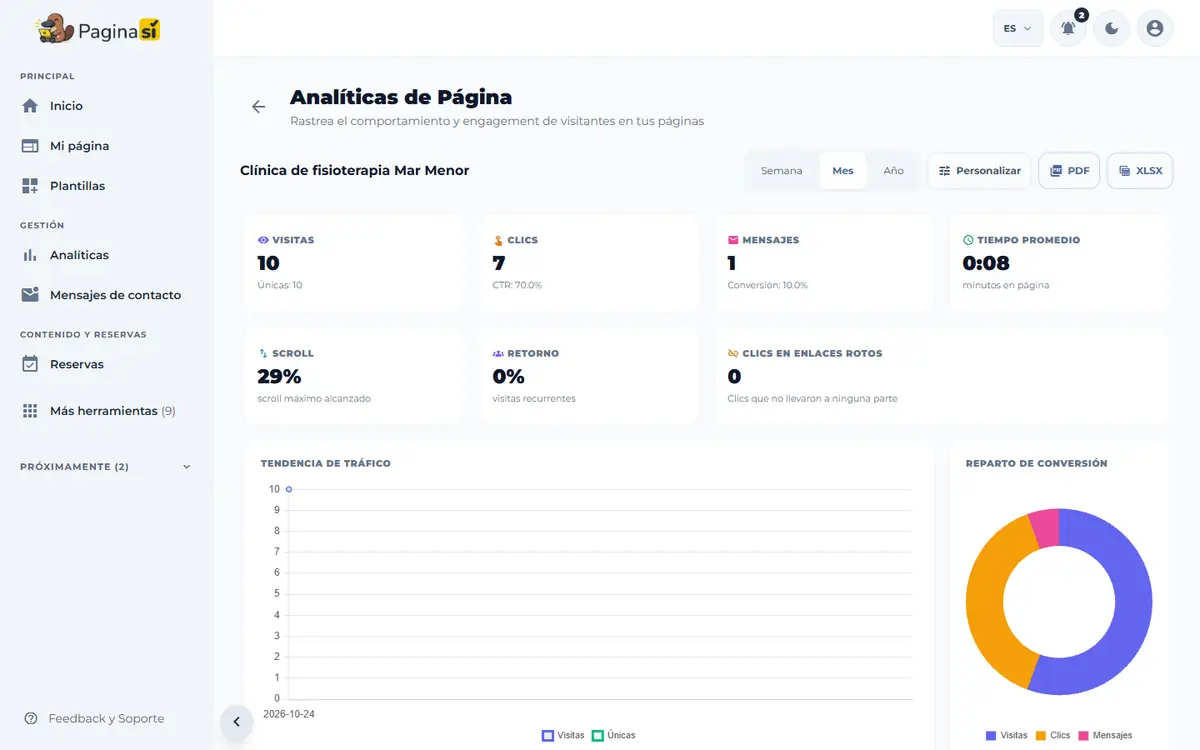Select the Mes period tab
The height and width of the screenshot is (750, 1200).
[843, 171]
